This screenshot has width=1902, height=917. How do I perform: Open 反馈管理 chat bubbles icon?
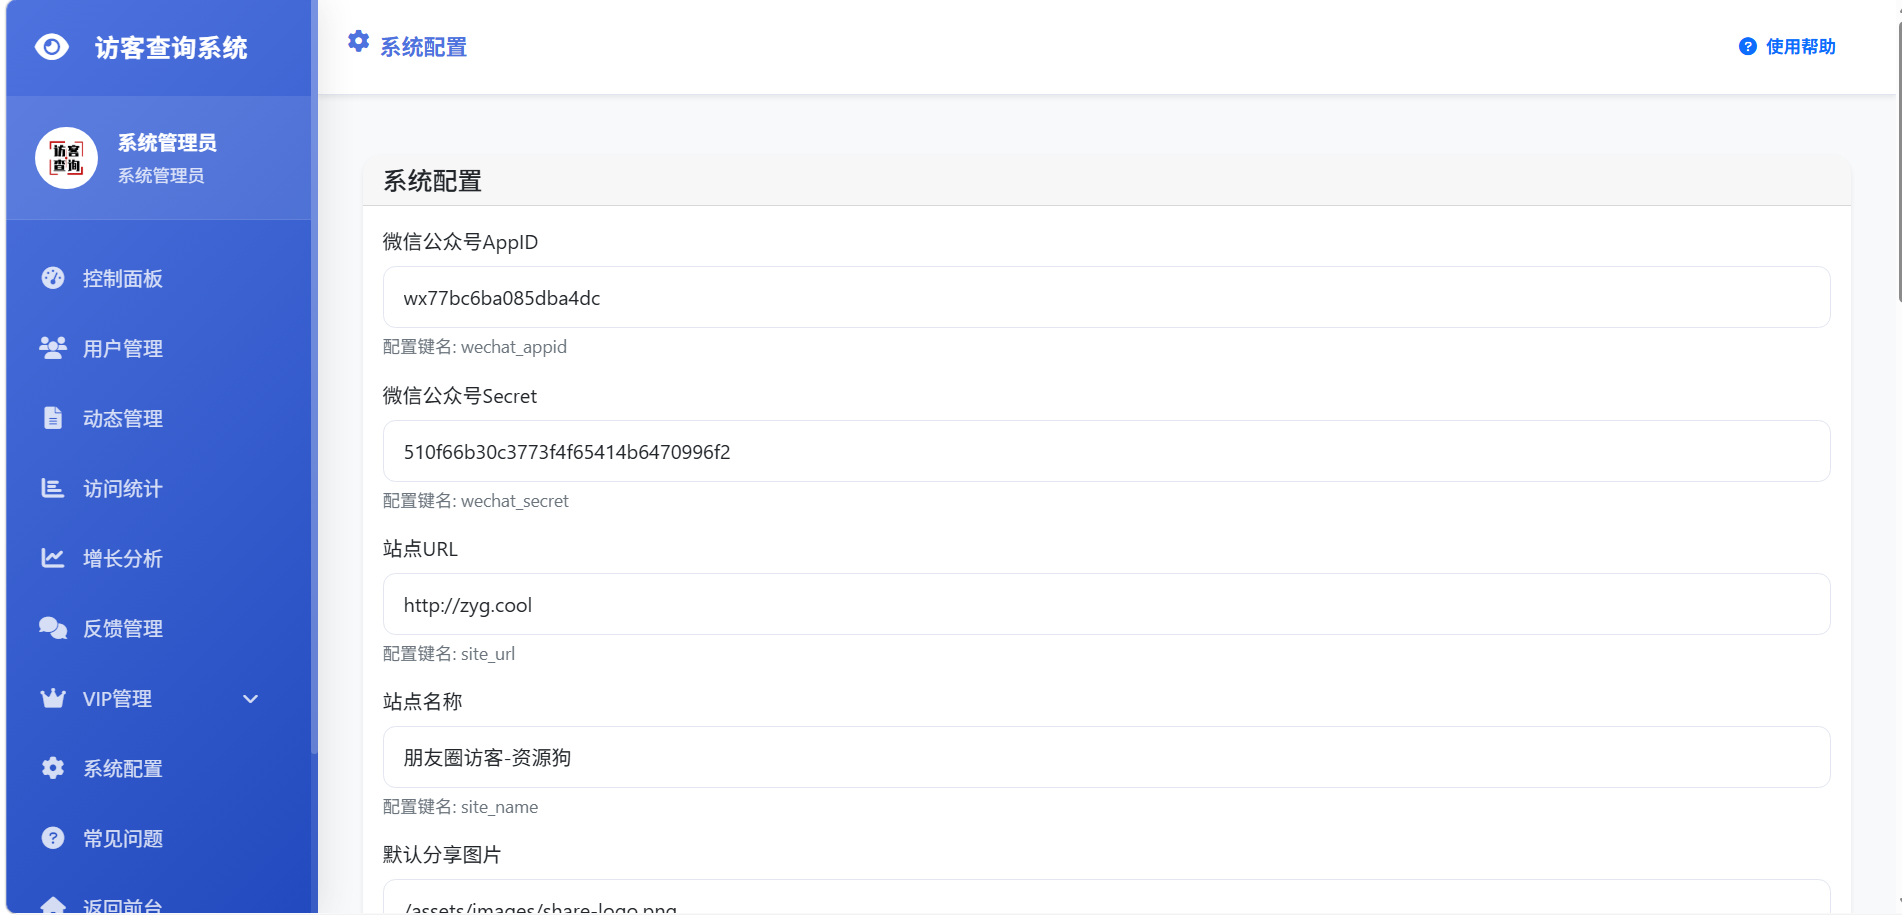pyautogui.click(x=53, y=628)
